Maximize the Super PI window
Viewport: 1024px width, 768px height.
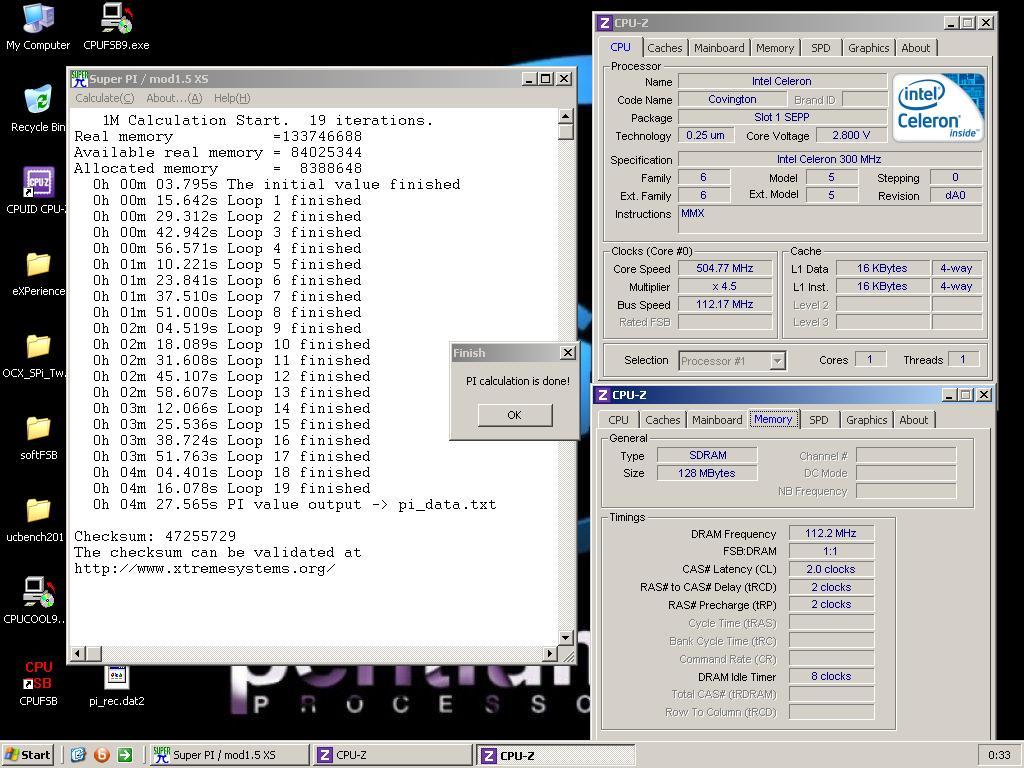point(546,79)
